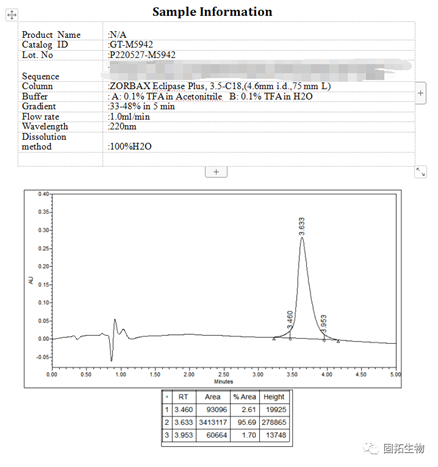Click the % Area column header
The height and width of the screenshot is (467, 438).
click(x=245, y=397)
